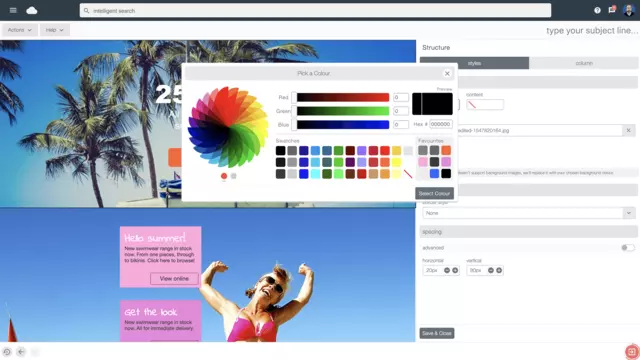The height and width of the screenshot is (360, 640).
Task: Choose the lavender purple swatch in first Swatches row
Action: [362, 150]
